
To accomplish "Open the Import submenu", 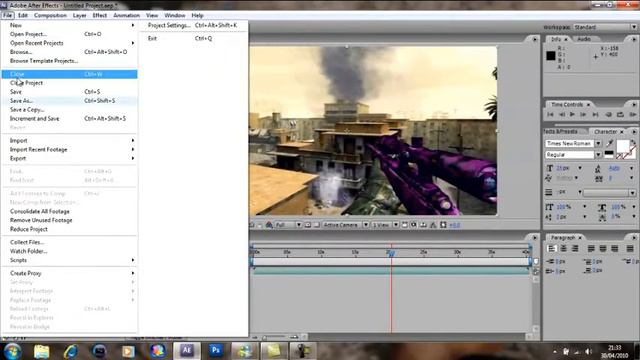I will [x=69, y=140].
